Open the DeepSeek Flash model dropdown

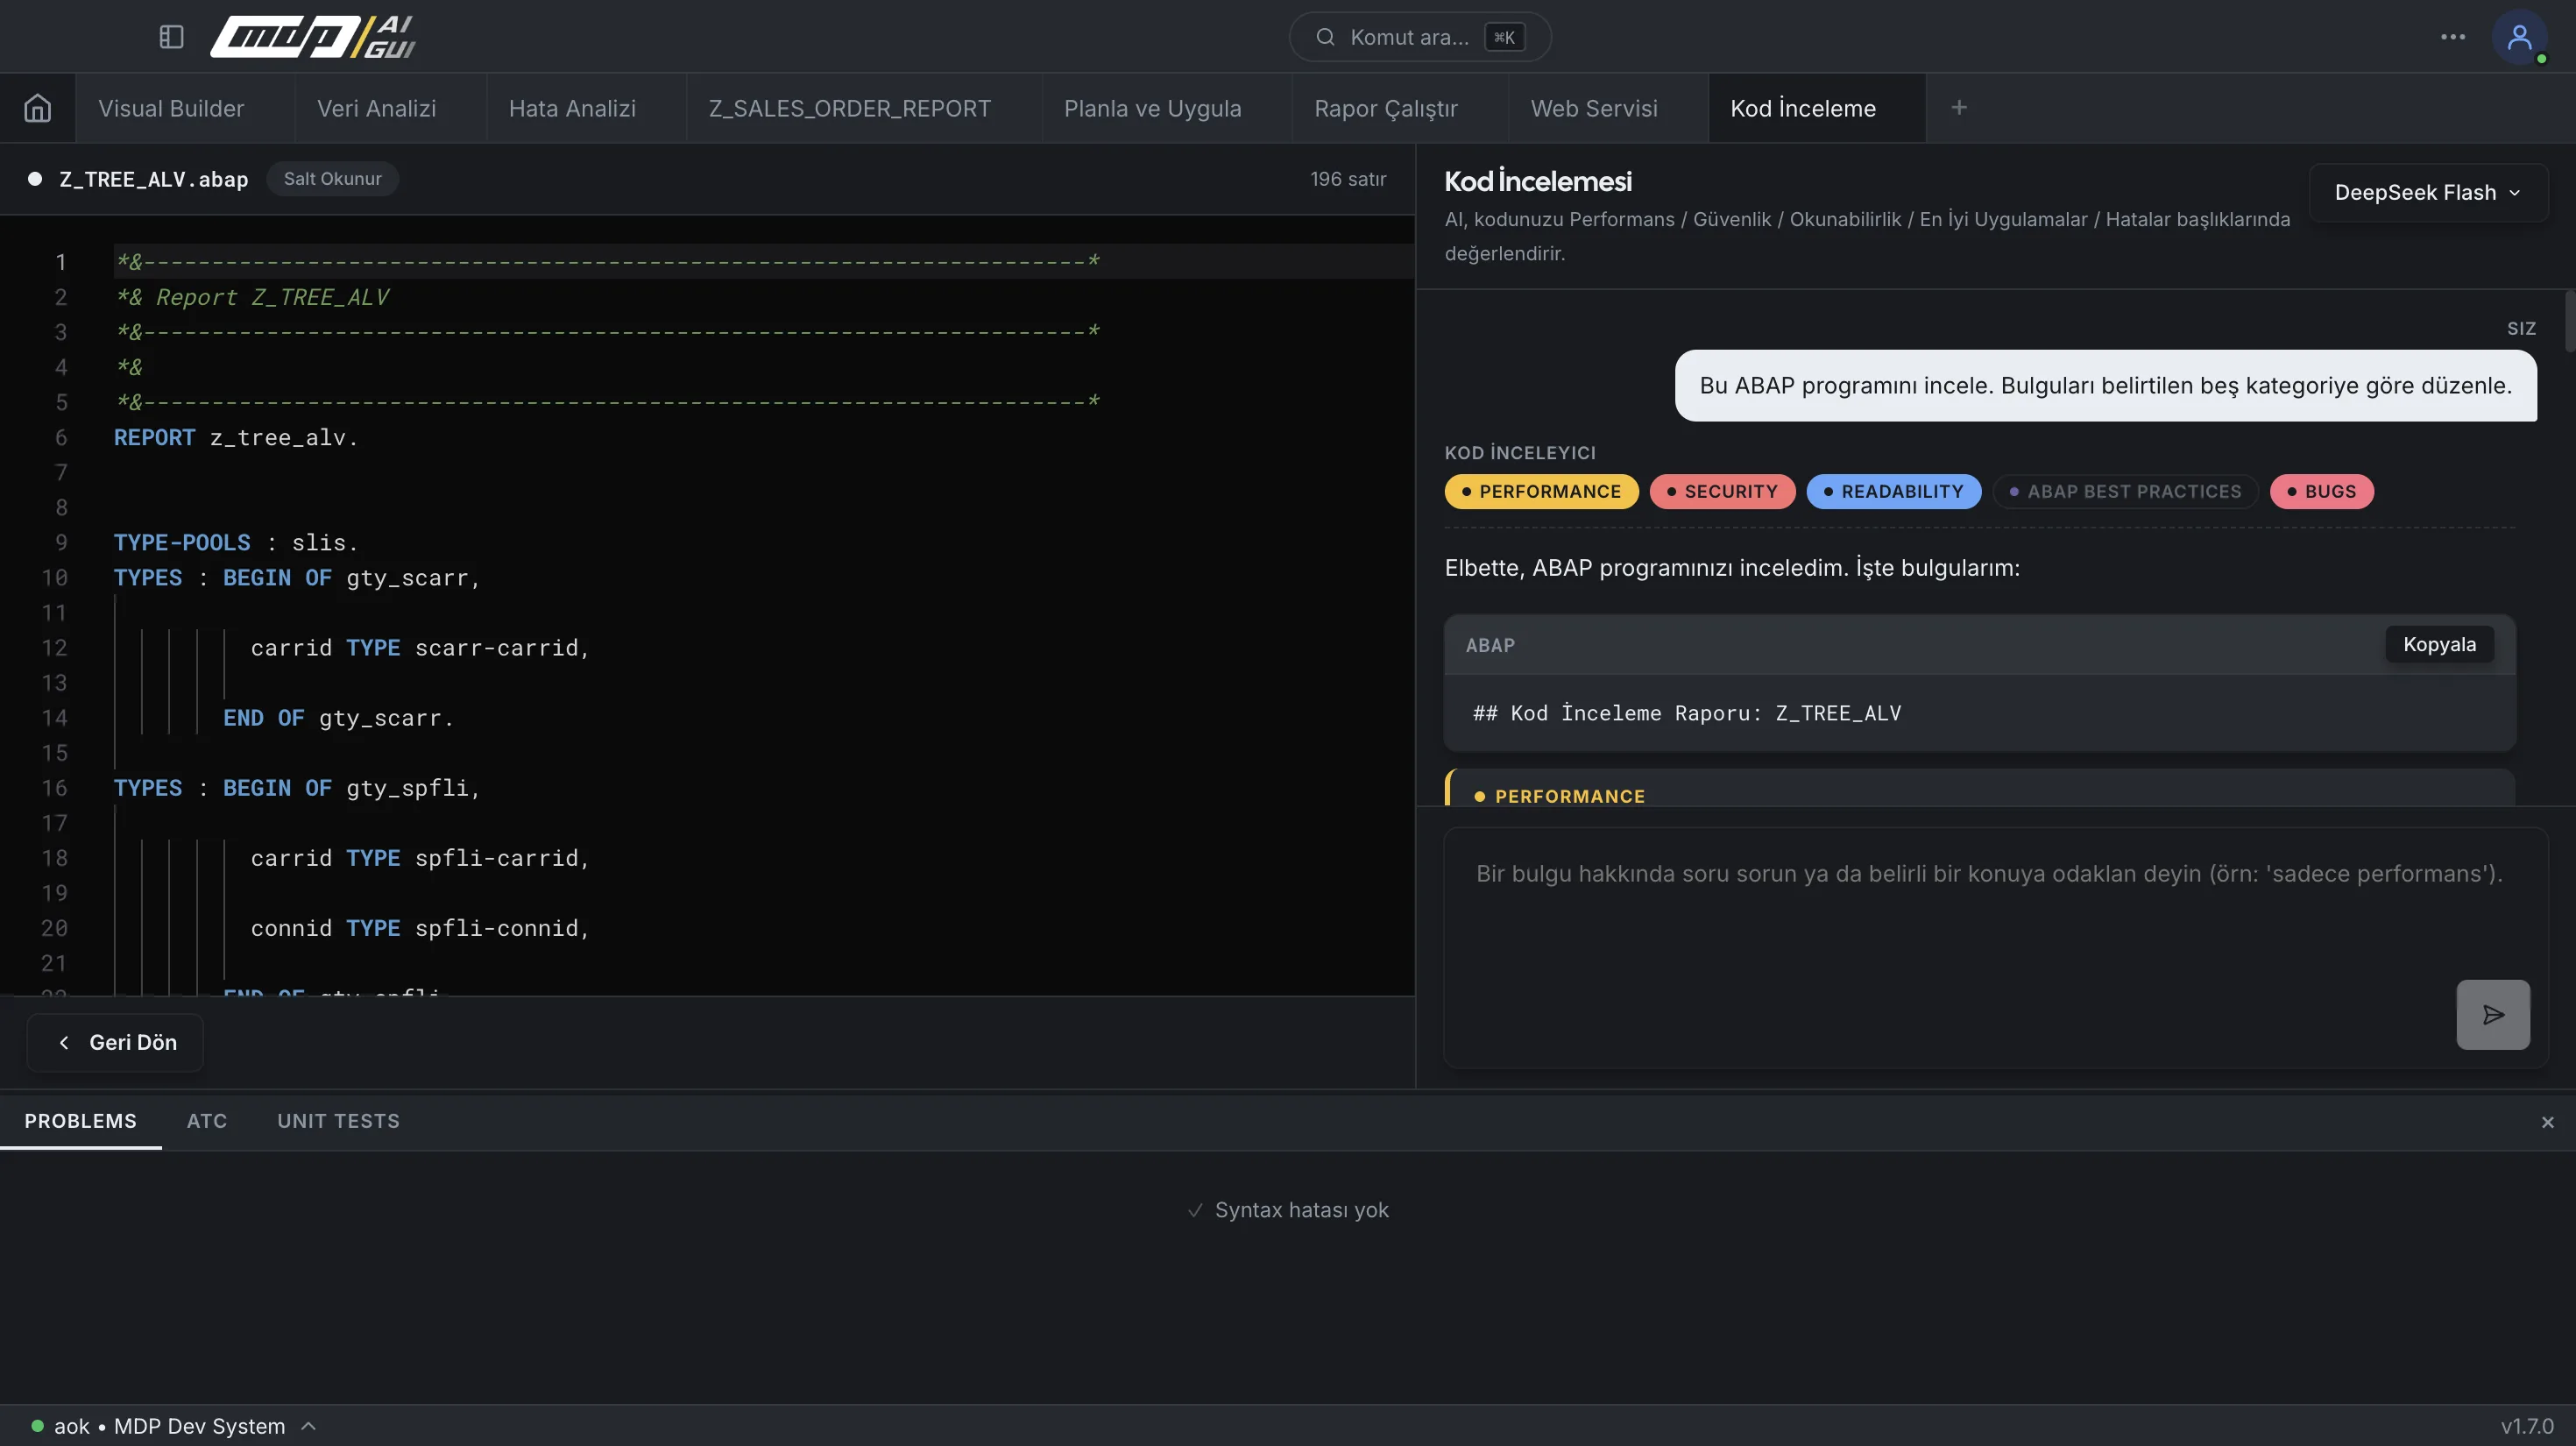[2427, 193]
